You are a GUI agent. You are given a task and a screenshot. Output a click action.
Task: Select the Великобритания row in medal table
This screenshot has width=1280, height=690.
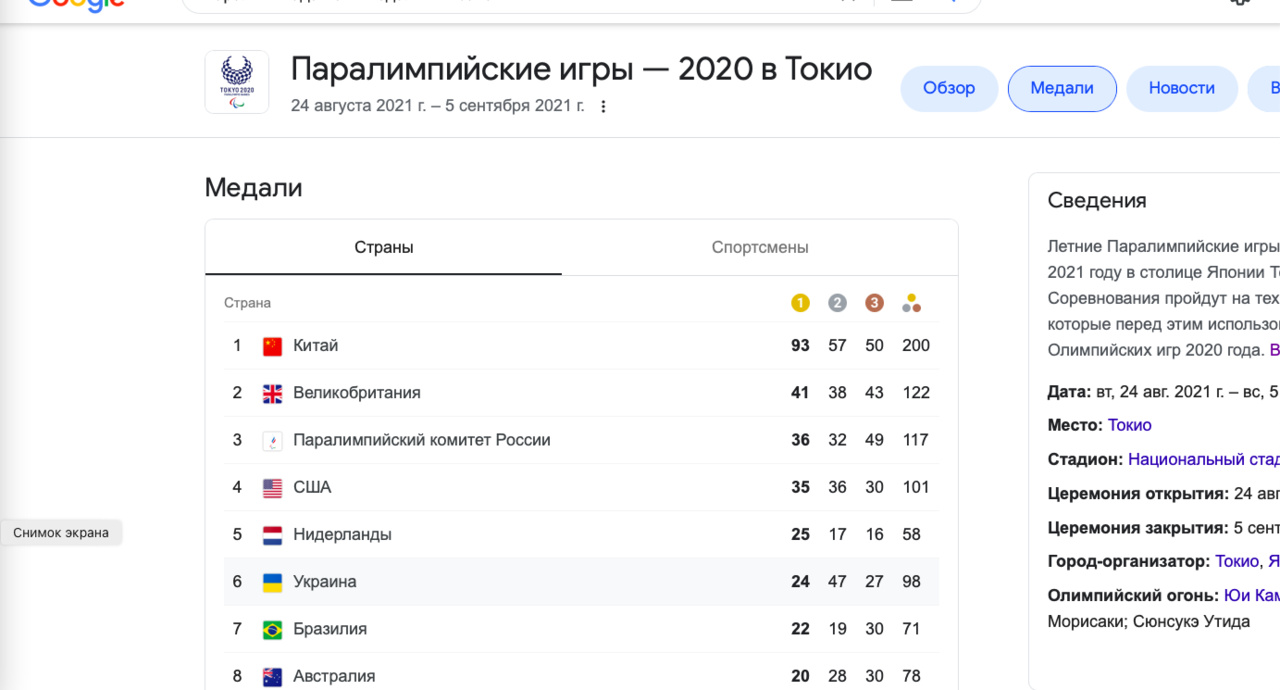pos(581,393)
